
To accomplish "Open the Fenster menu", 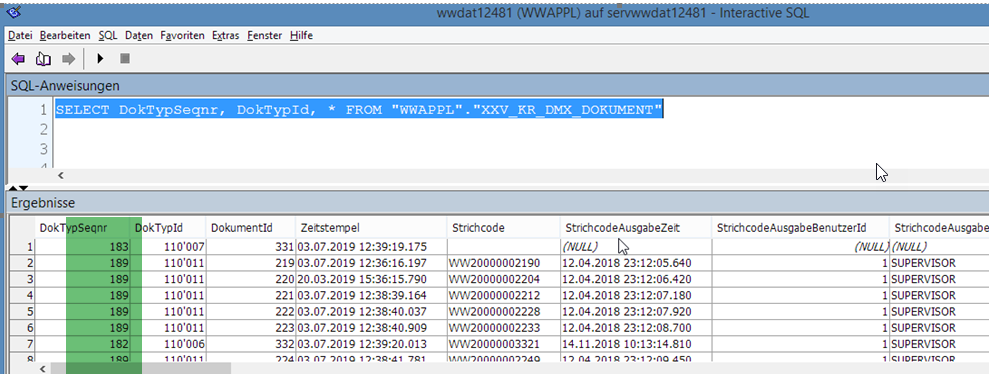I will tap(264, 35).
